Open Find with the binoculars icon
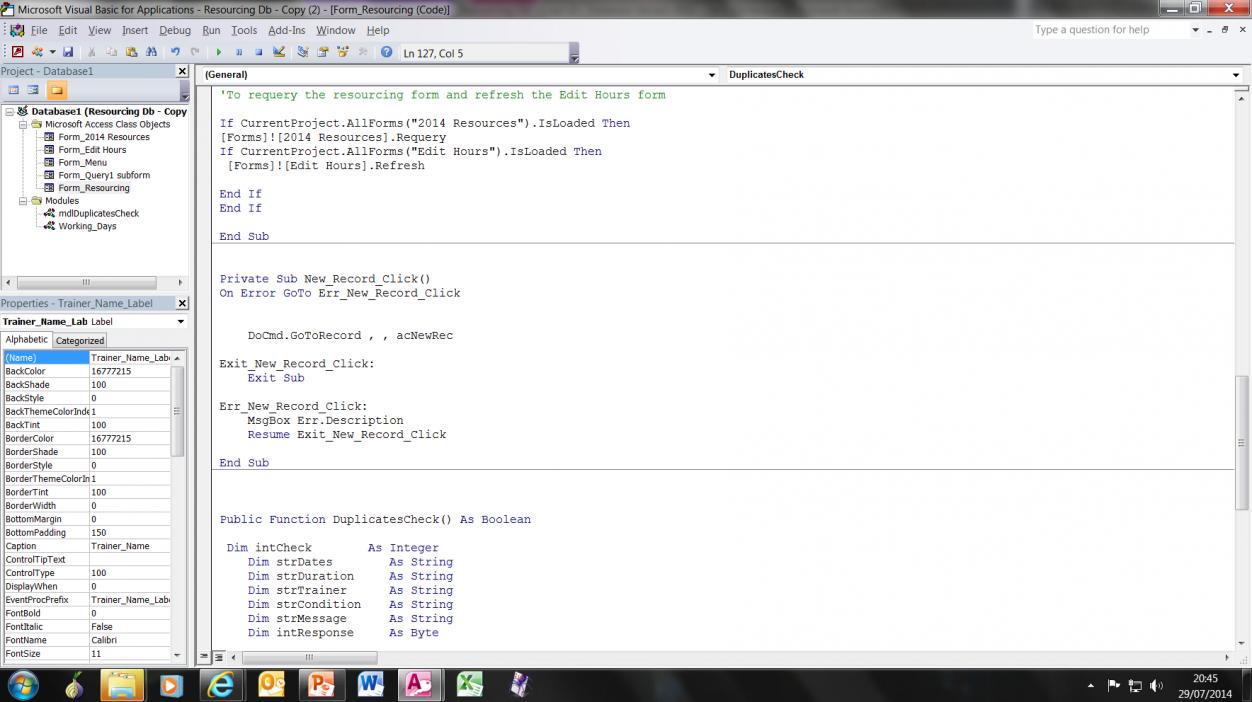The width and height of the screenshot is (1252, 702). pyautogui.click(x=151, y=52)
